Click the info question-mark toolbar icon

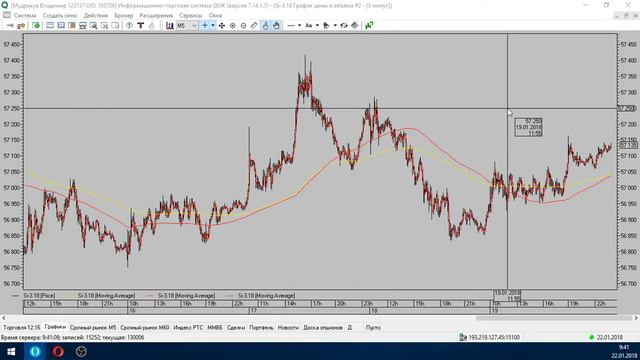[x=129, y=25]
